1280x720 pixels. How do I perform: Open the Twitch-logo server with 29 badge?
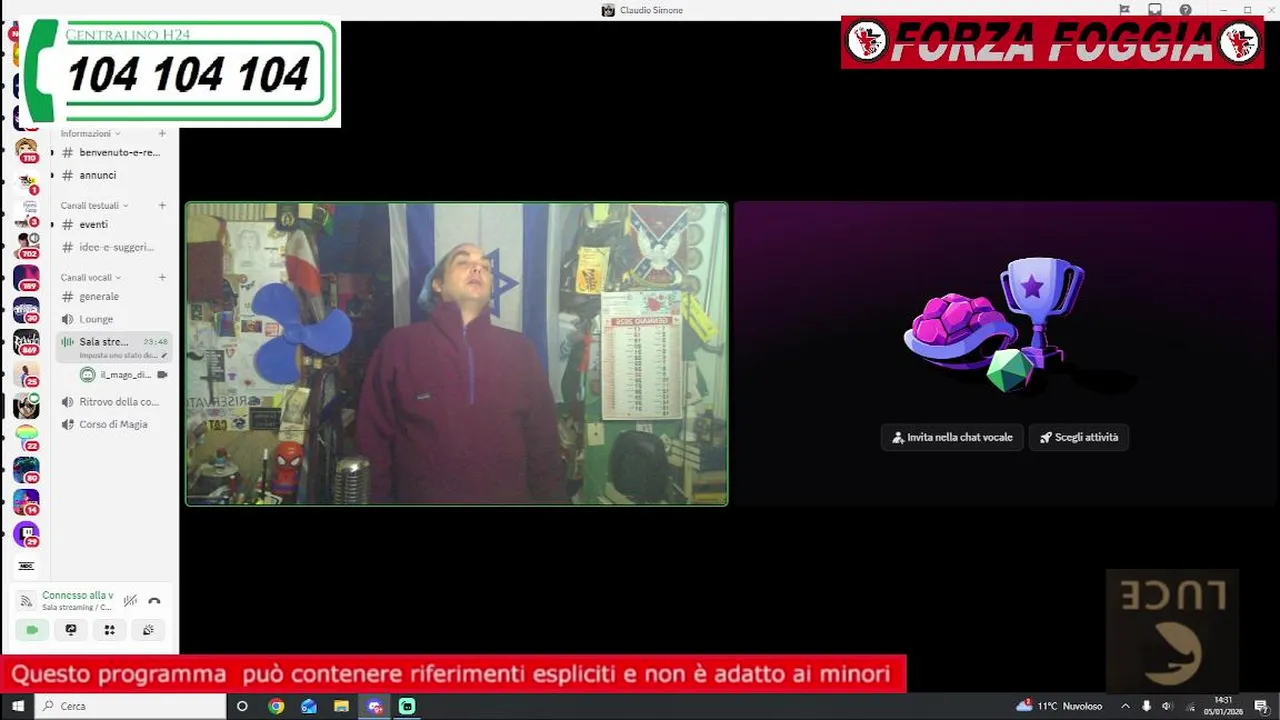click(26, 534)
